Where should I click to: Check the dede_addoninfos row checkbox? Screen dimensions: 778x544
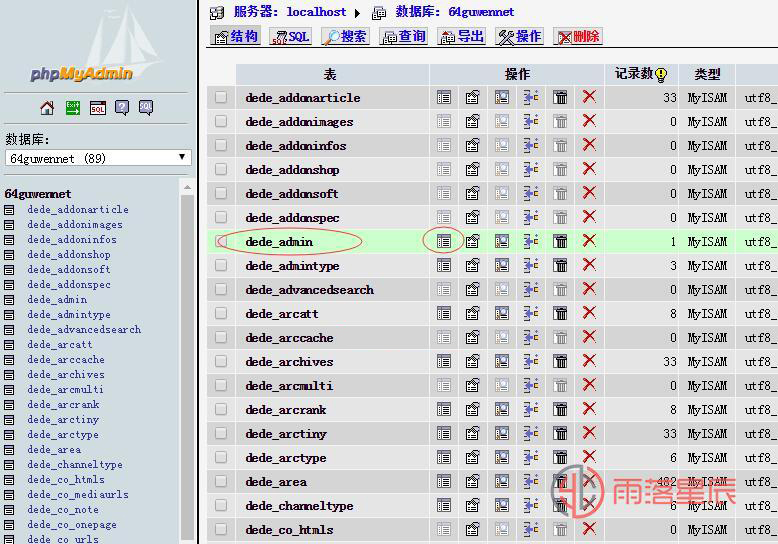click(221, 145)
